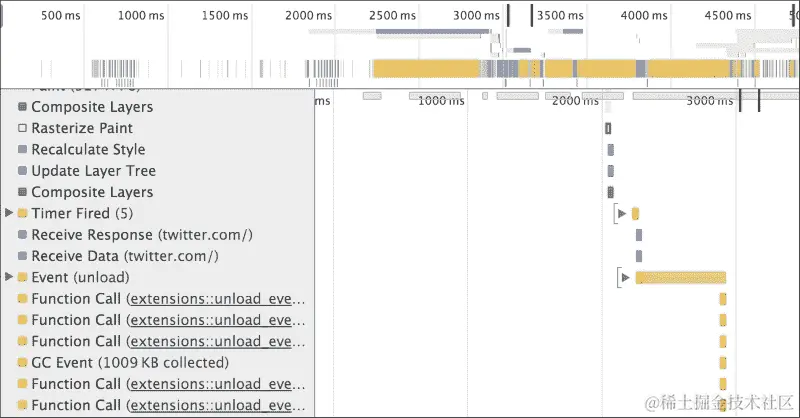800x418 pixels.
Task: Click the Update Layer Tree bar in timeline
Action: point(611,171)
